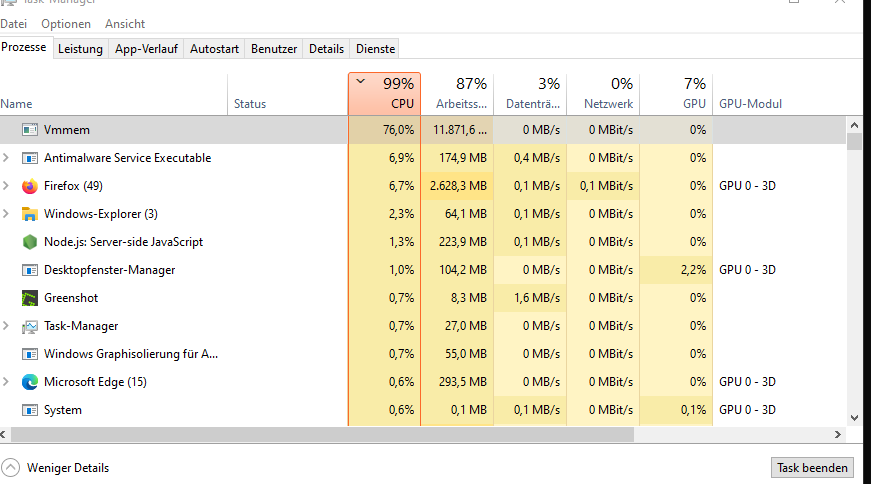Click the Antimalware Service Executable icon
This screenshot has height=484, width=871.
[x=30, y=158]
